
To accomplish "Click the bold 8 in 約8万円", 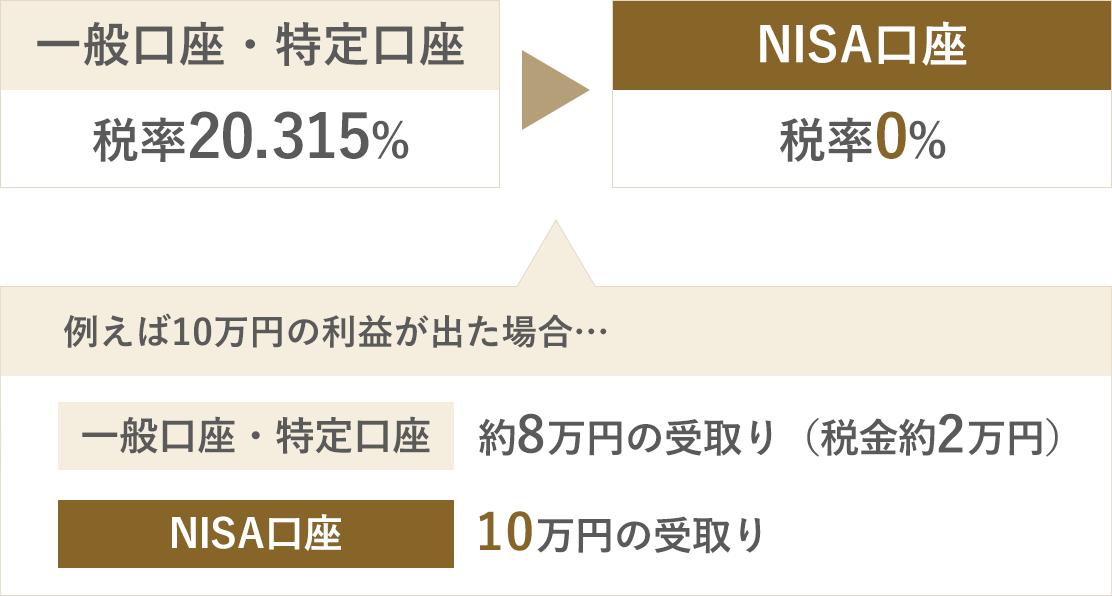I will click(529, 438).
